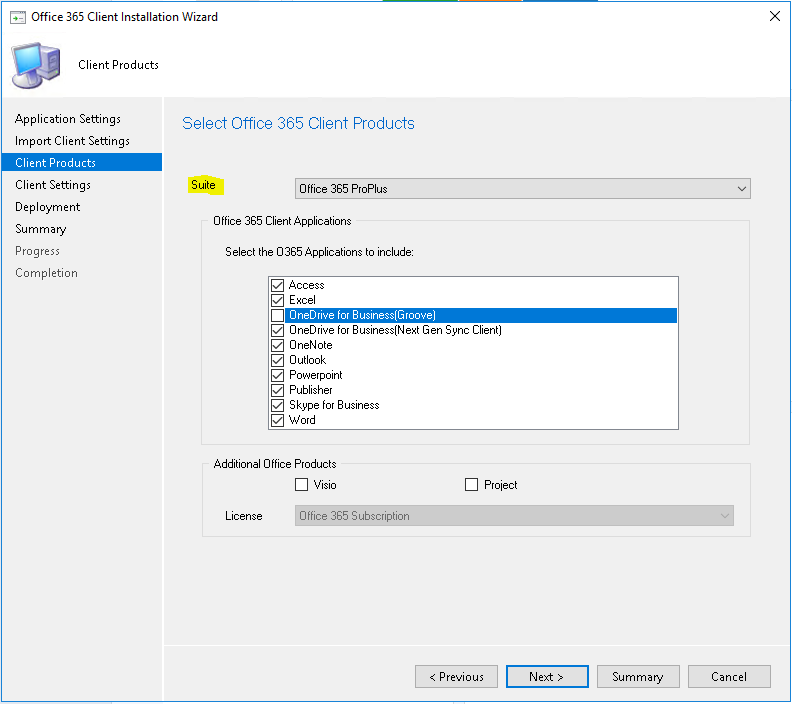Uncheck the Access application checkbox

click(x=277, y=285)
